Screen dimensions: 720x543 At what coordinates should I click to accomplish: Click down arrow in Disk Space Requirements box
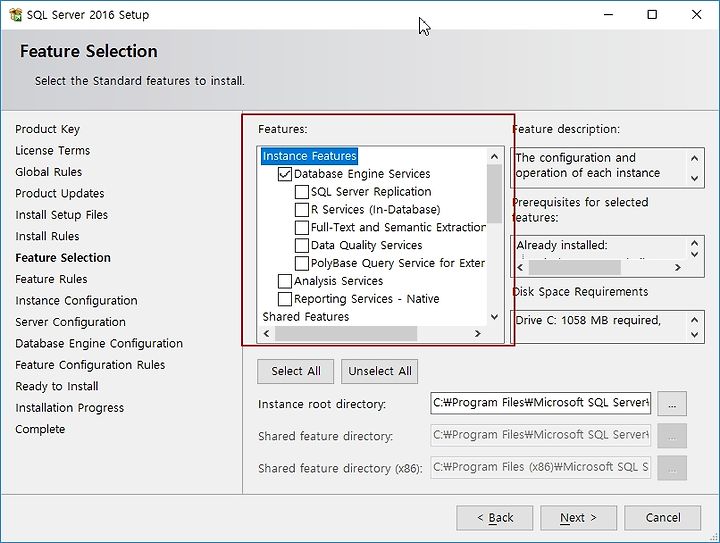point(695,335)
